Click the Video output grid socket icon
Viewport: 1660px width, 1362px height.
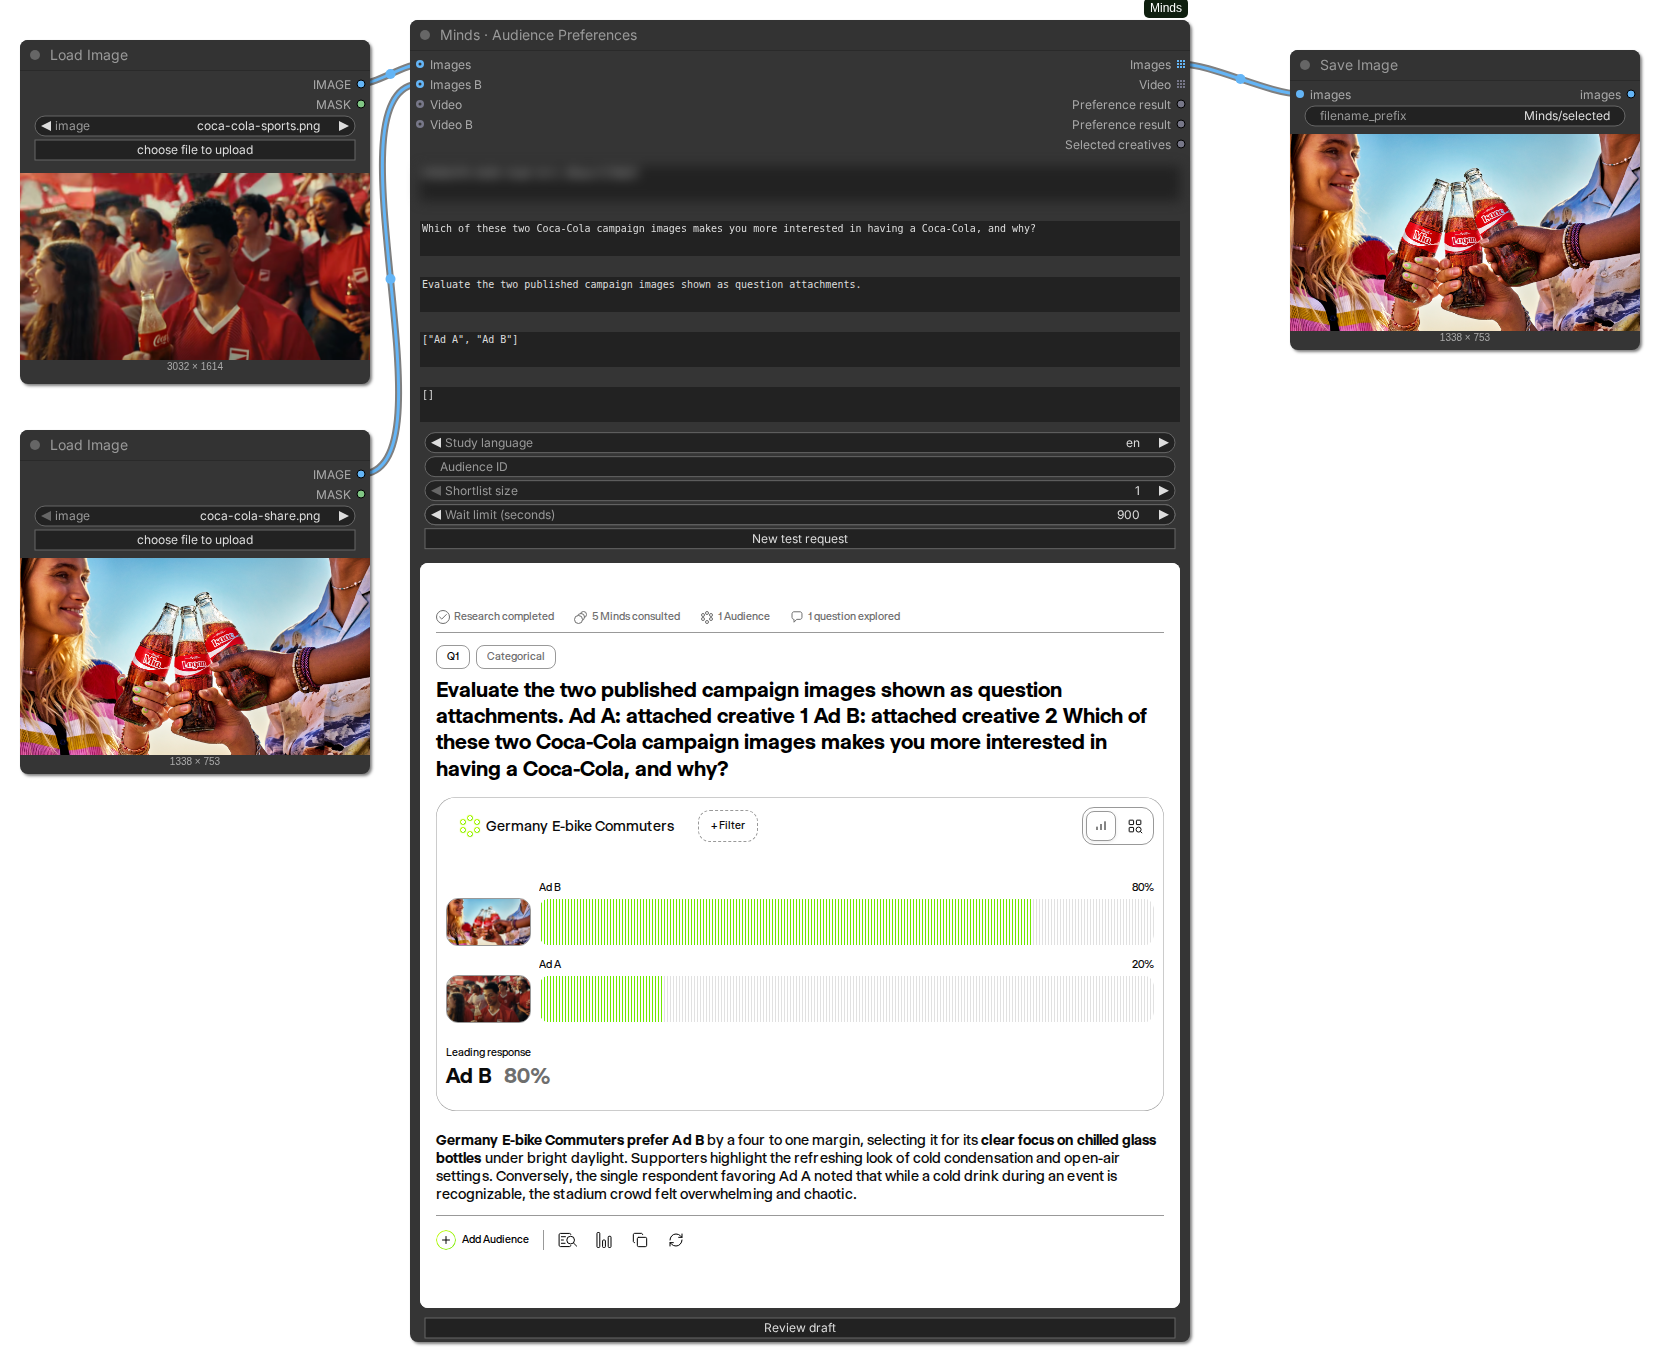[x=1181, y=84]
